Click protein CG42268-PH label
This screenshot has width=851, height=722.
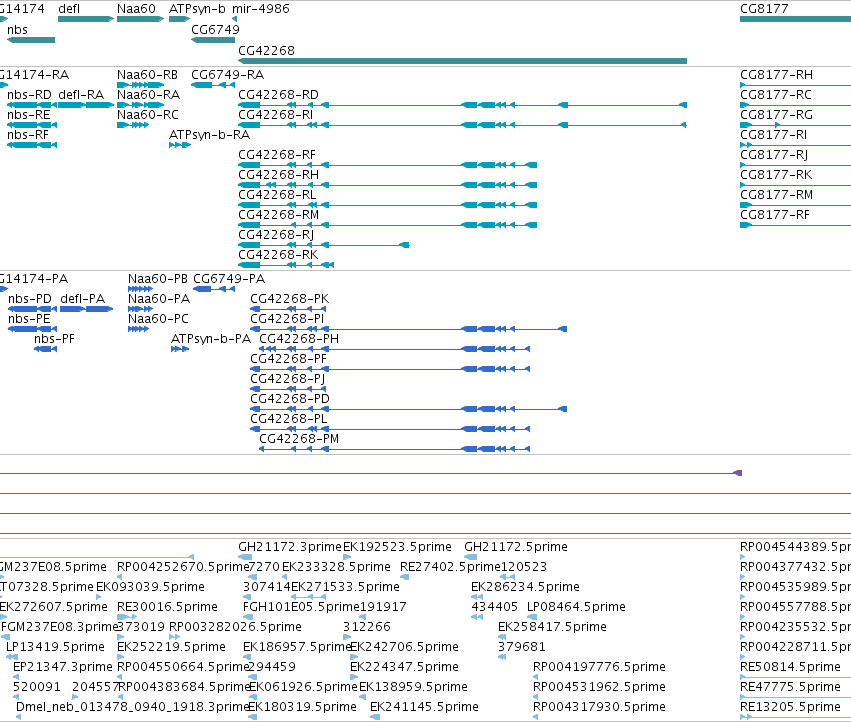coord(299,339)
